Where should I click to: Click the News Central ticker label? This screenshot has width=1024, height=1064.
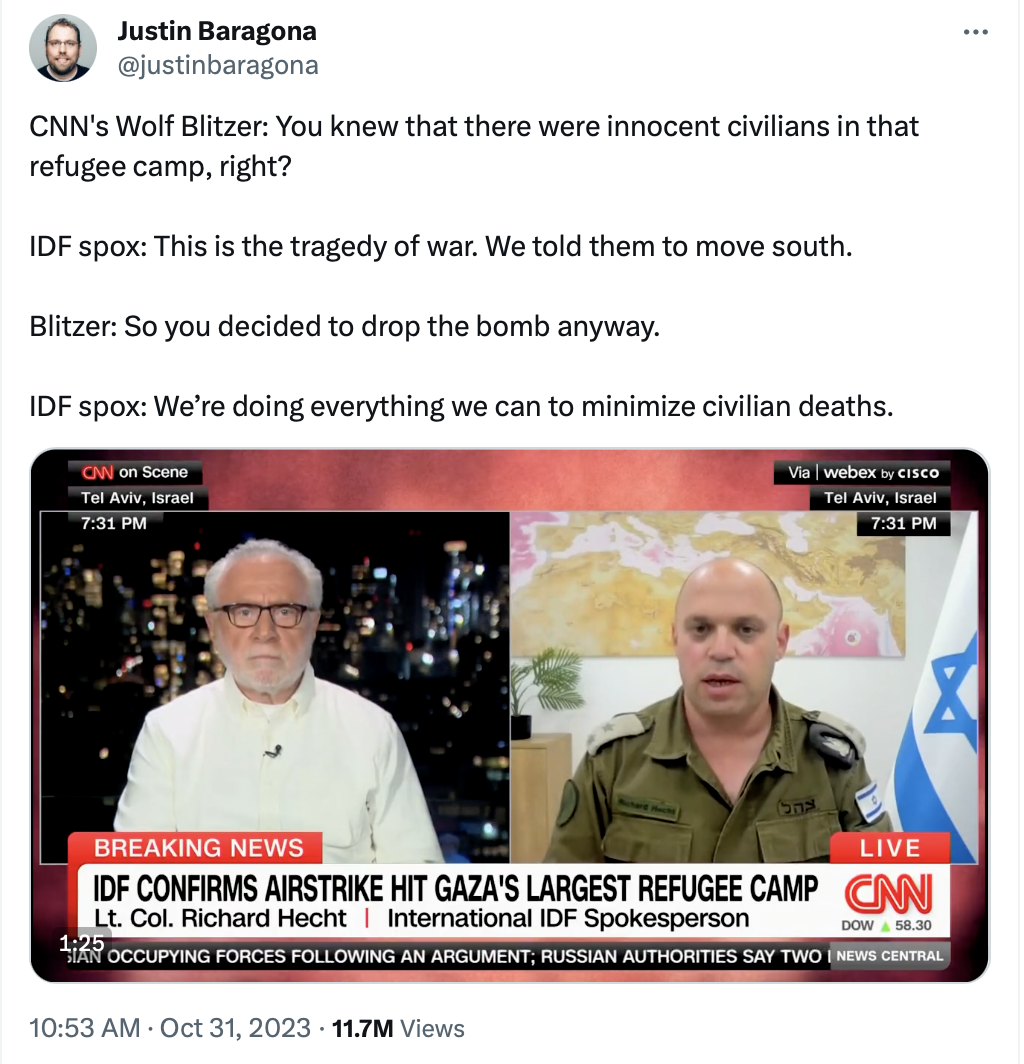[890, 955]
